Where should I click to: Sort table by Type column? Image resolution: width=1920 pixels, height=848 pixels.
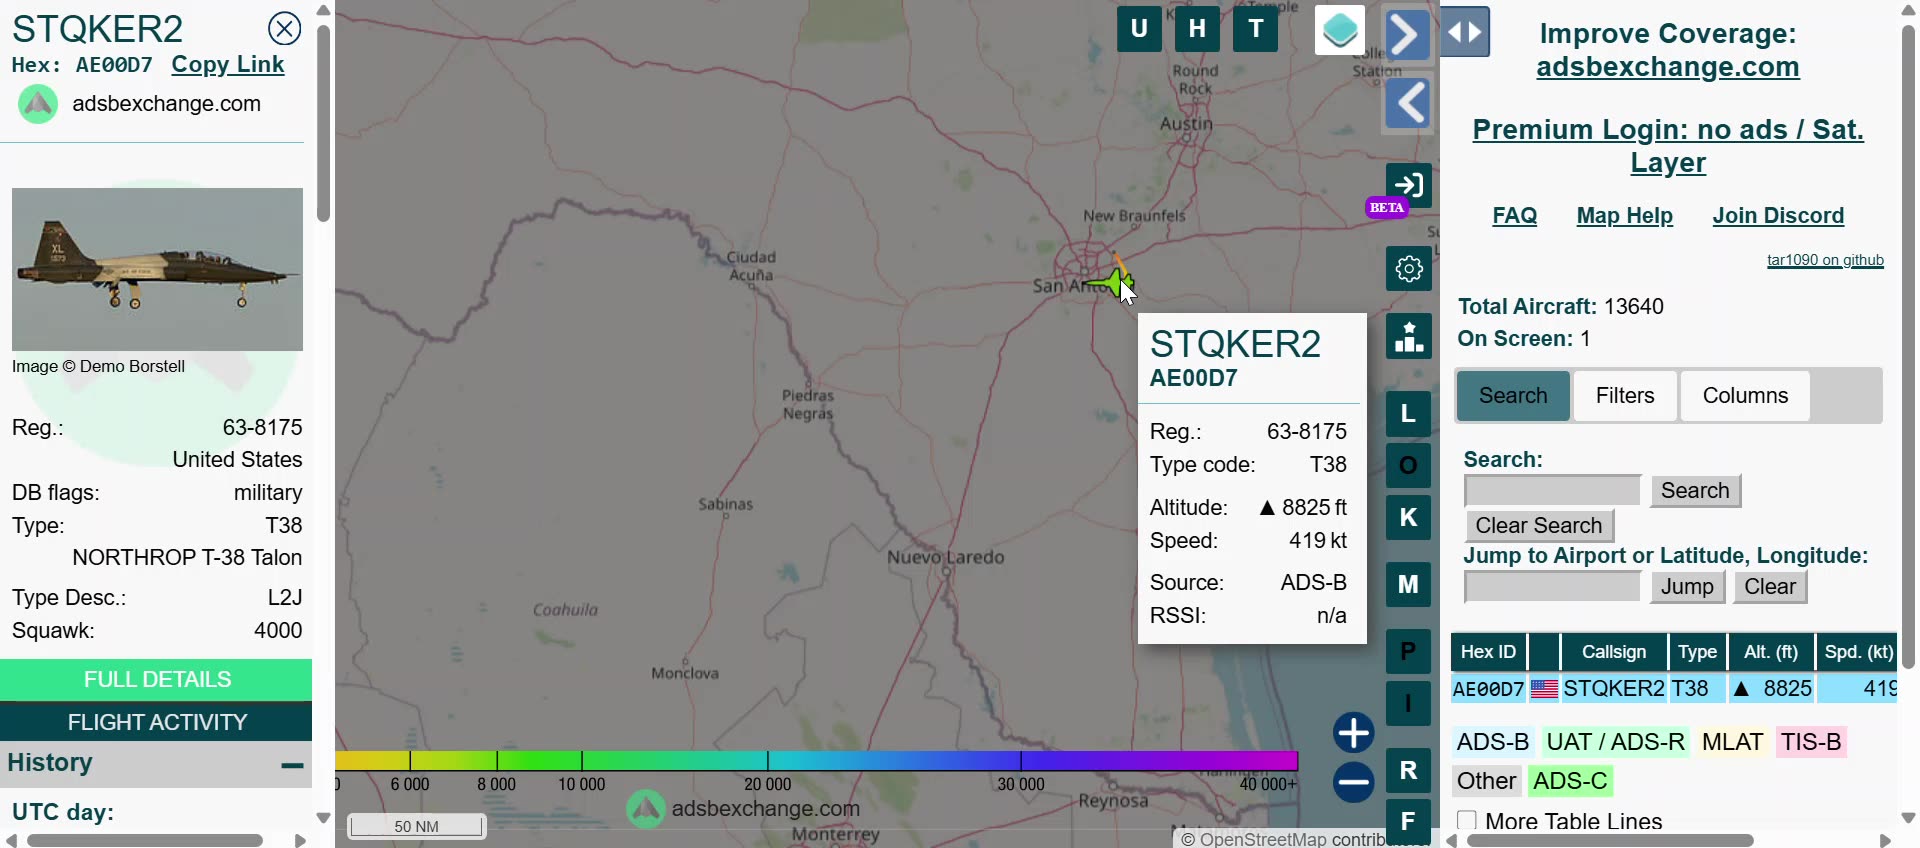[x=1697, y=652]
